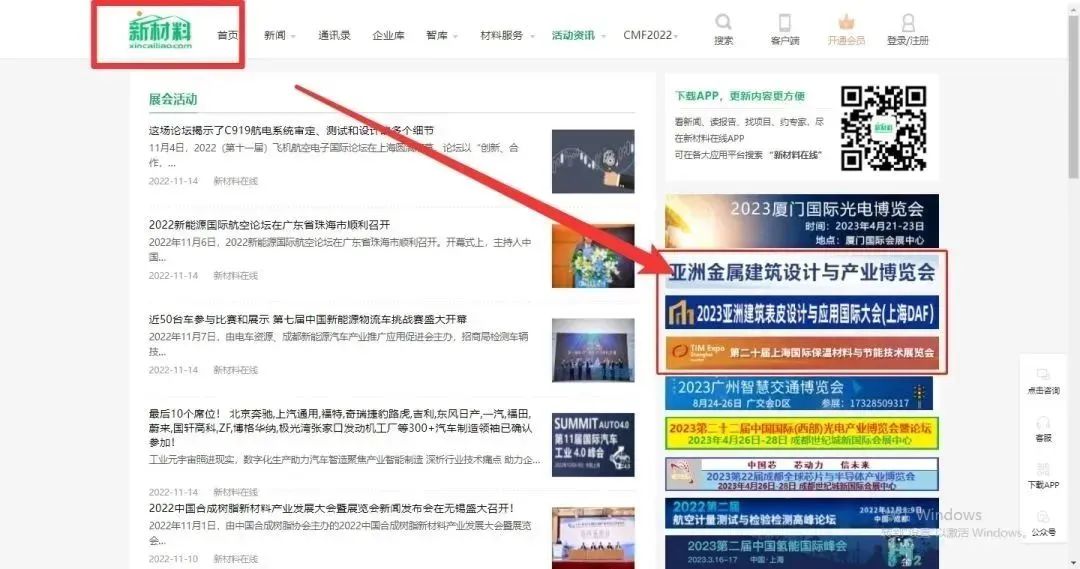This screenshot has width=1080, height=569.
Task: Open 第七届中国新能源物流车挑战赛 article
Action: click(x=308, y=319)
